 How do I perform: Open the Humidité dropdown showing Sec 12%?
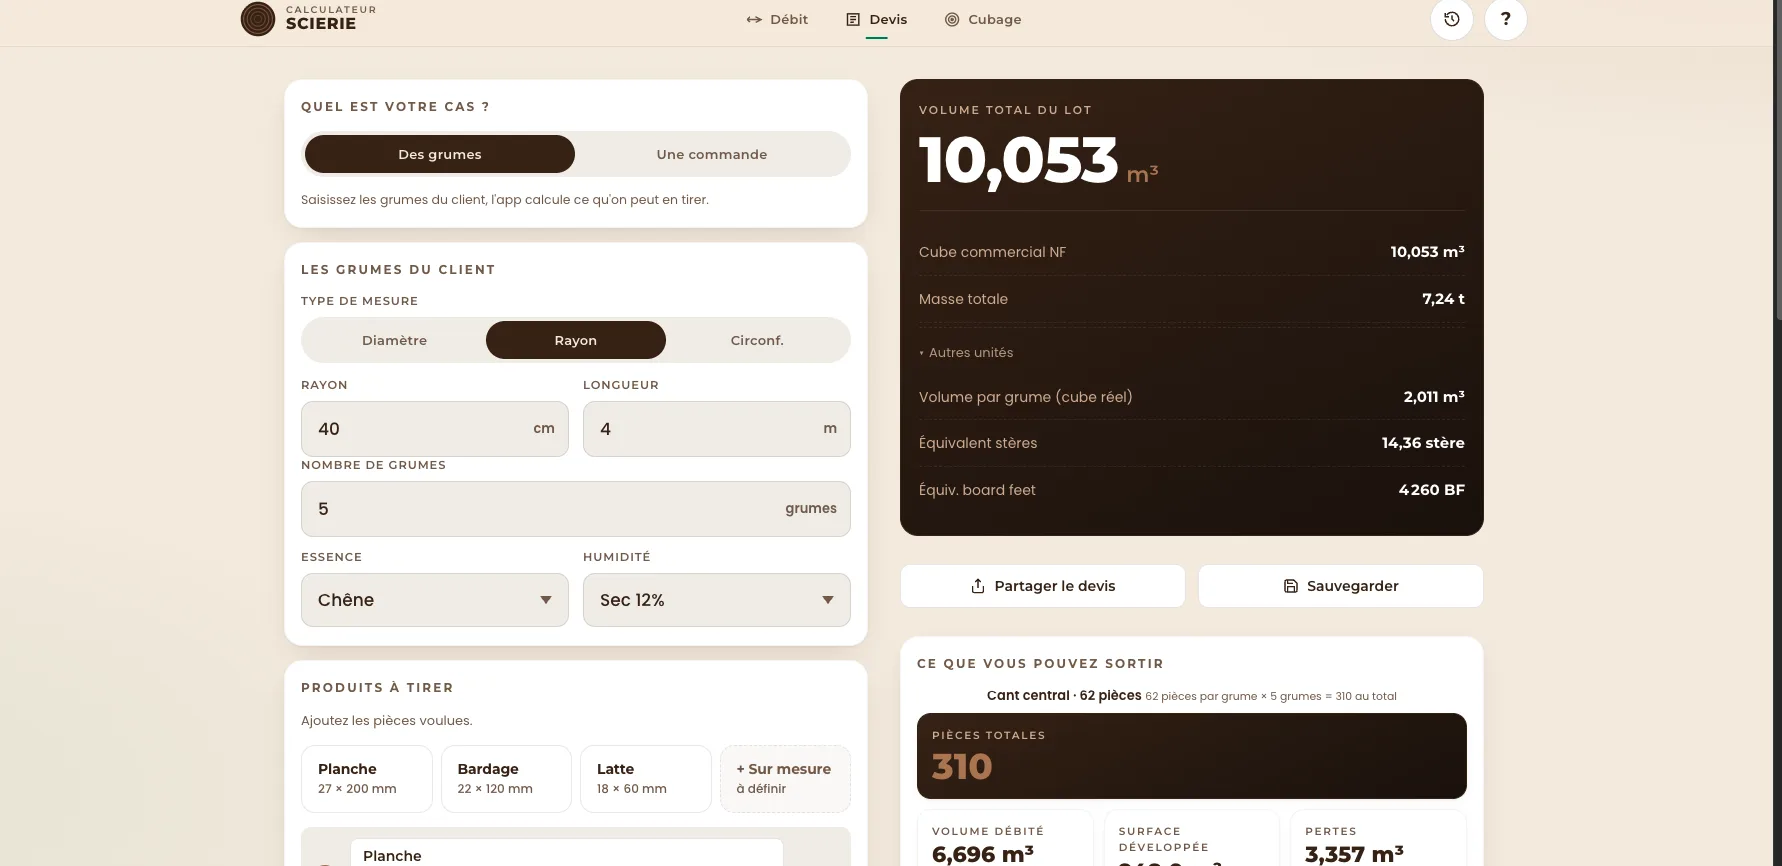click(717, 600)
